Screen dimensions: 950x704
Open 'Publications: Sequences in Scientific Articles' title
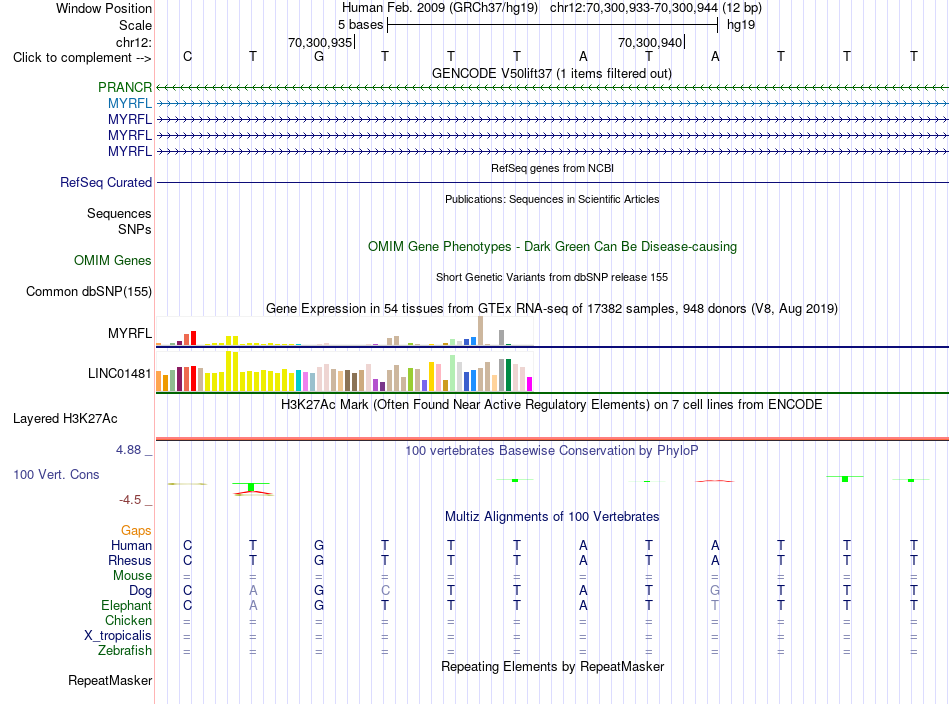coord(552,199)
